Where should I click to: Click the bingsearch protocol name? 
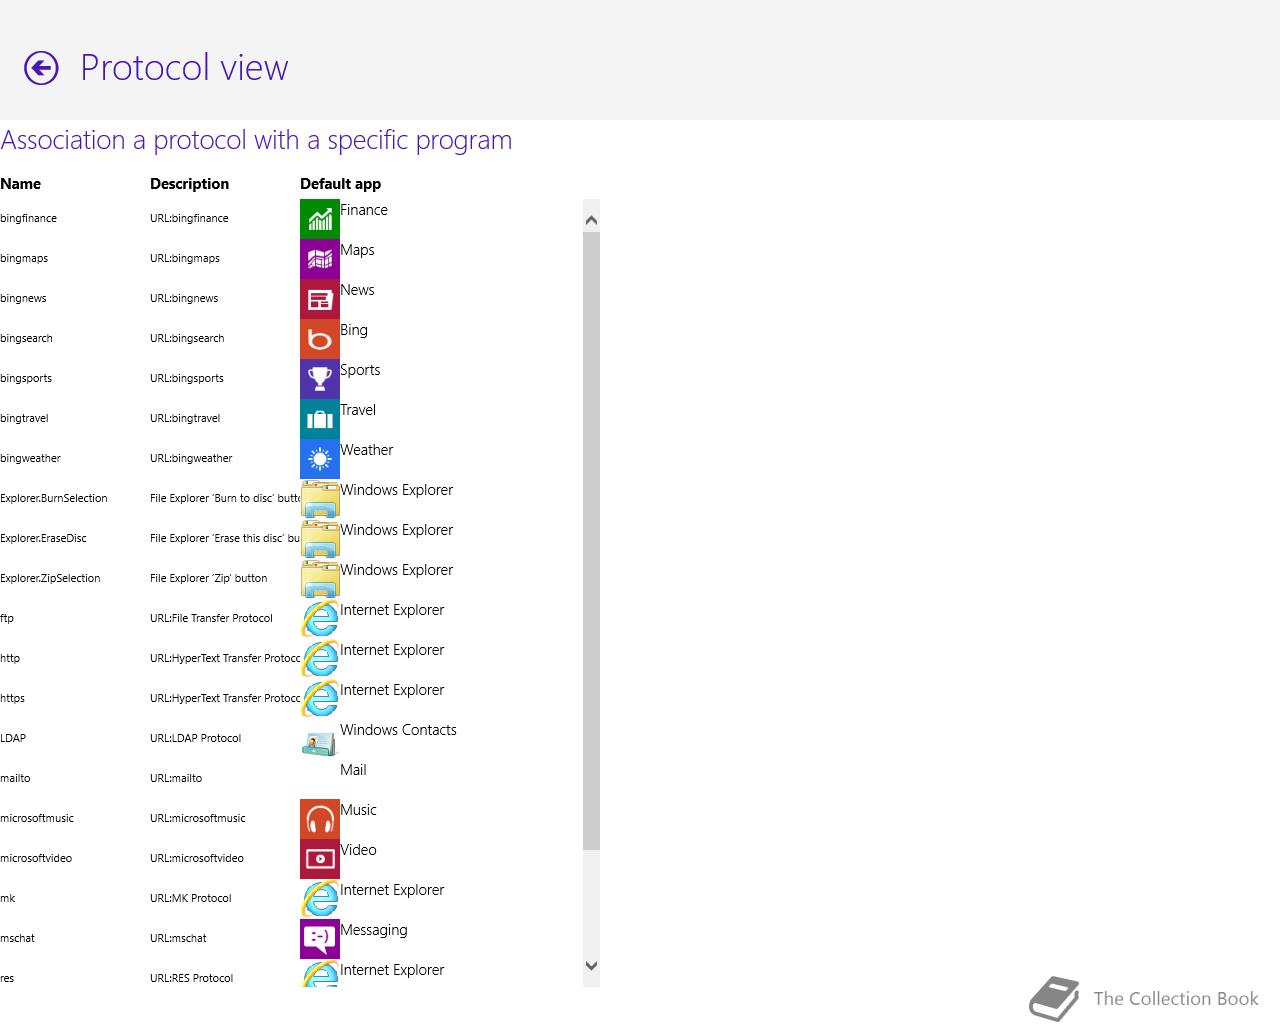[x=26, y=338]
